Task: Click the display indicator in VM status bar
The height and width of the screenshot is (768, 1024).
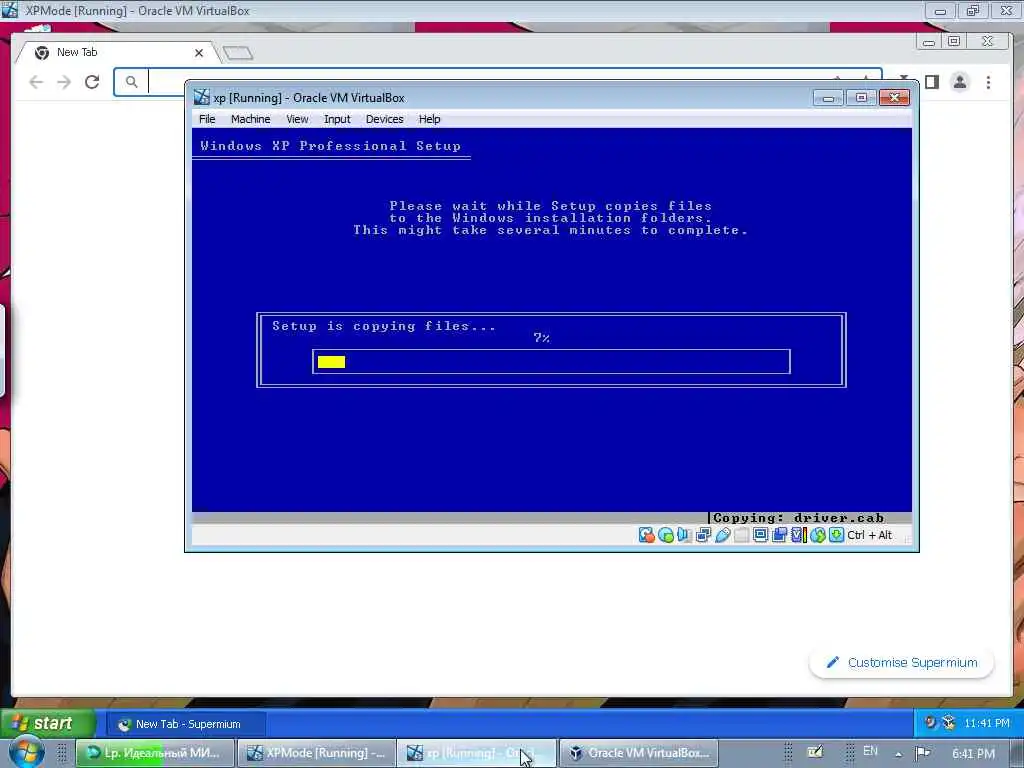Action: pos(760,536)
